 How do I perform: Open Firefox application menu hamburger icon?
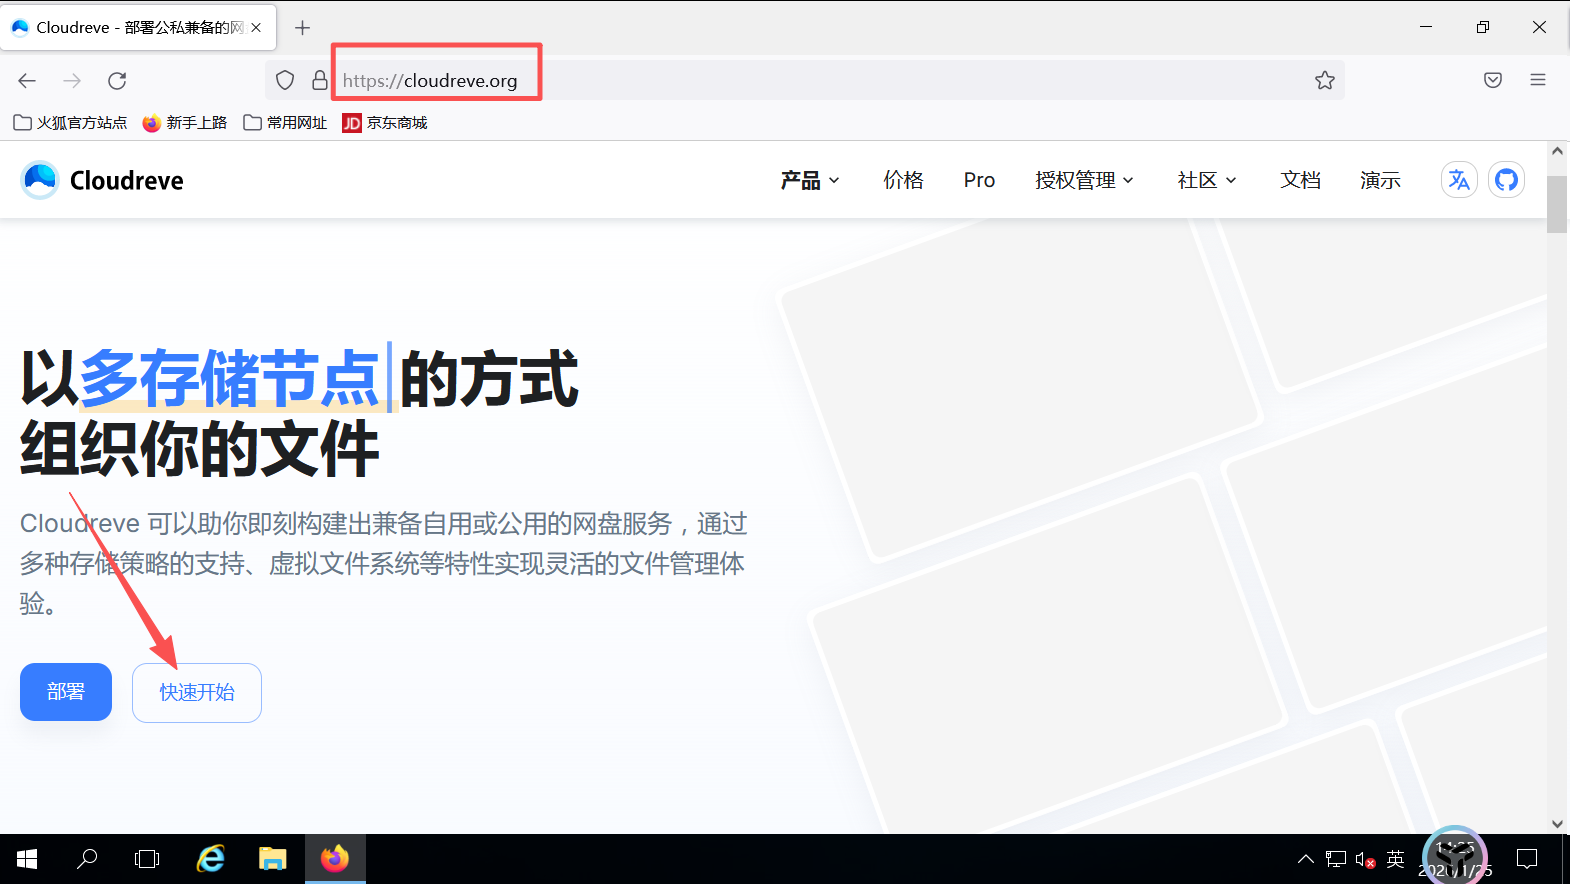(x=1538, y=81)
